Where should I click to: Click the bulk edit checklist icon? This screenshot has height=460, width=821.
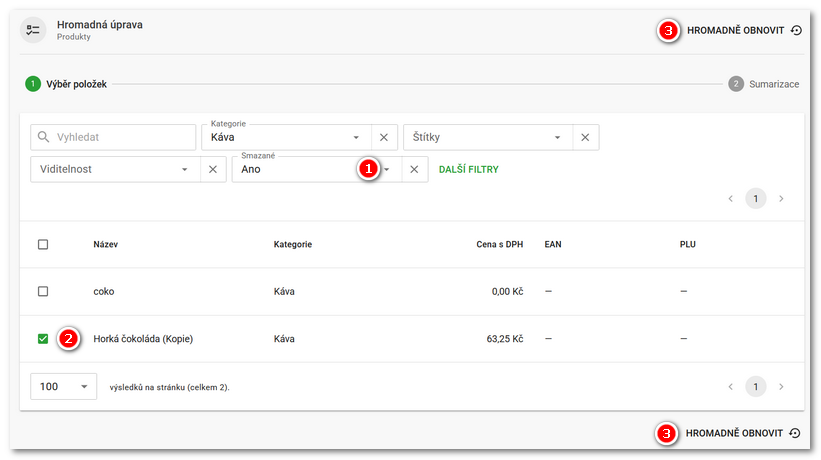coord(34,30)
